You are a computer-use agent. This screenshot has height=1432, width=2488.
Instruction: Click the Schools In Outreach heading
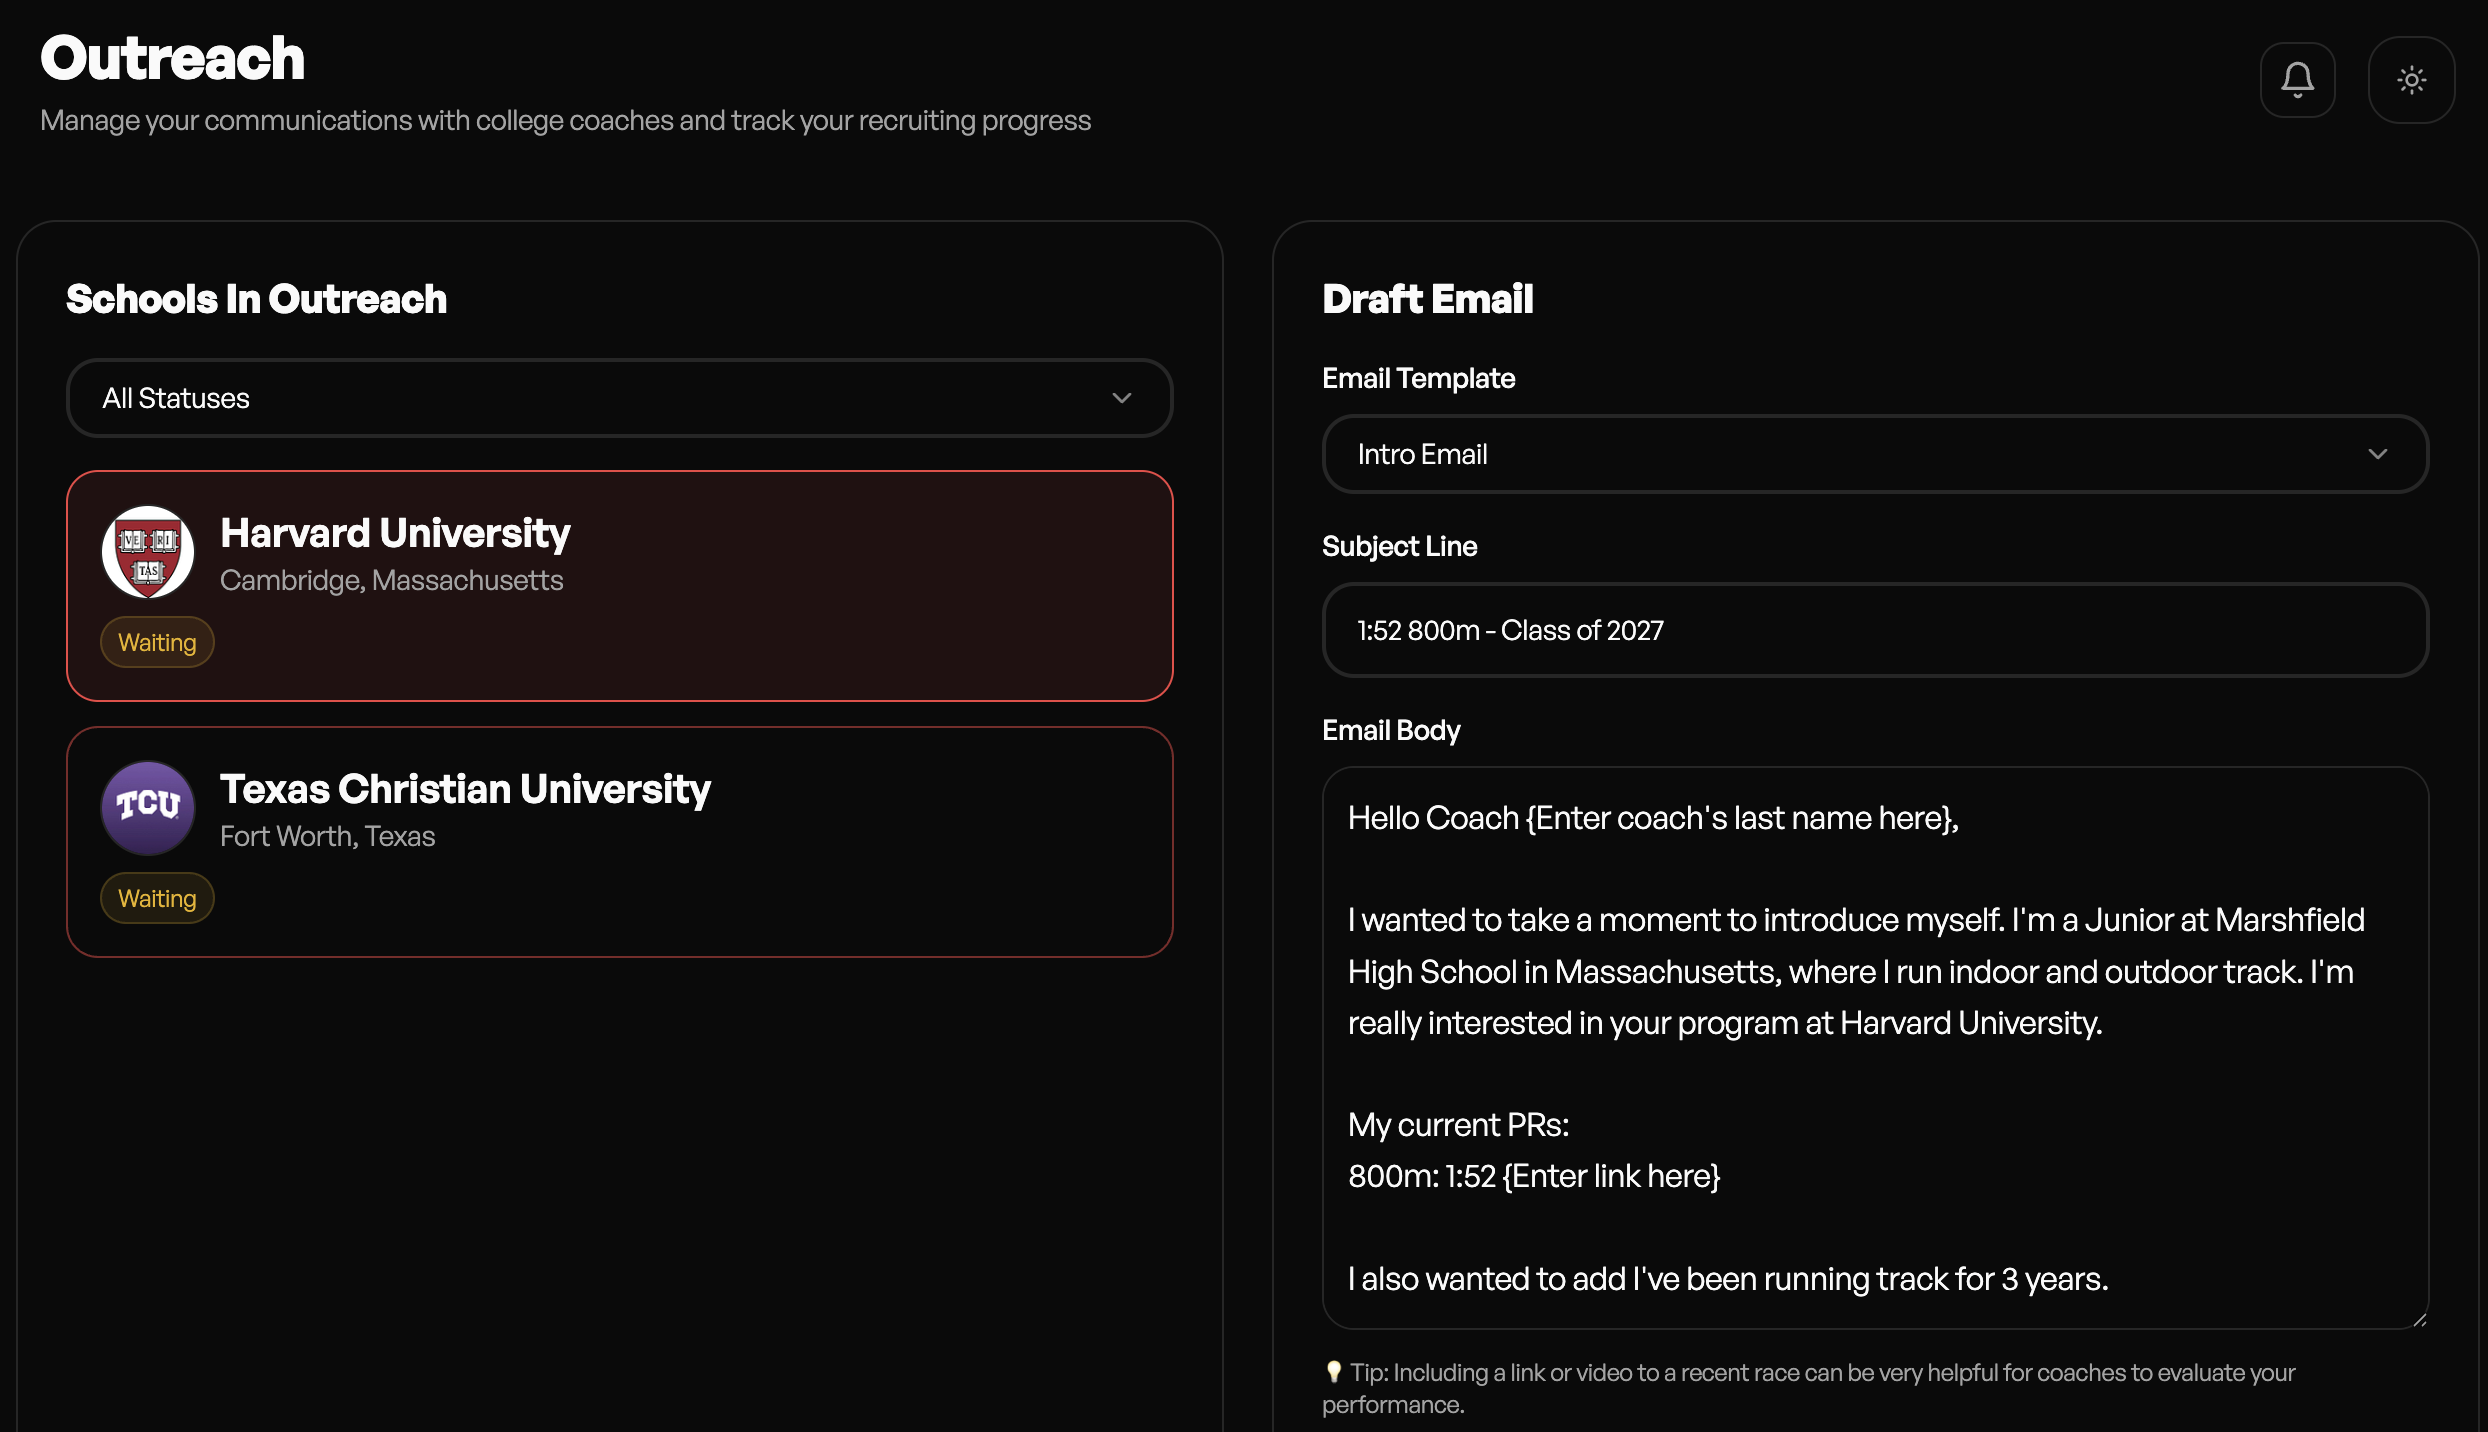256,299
